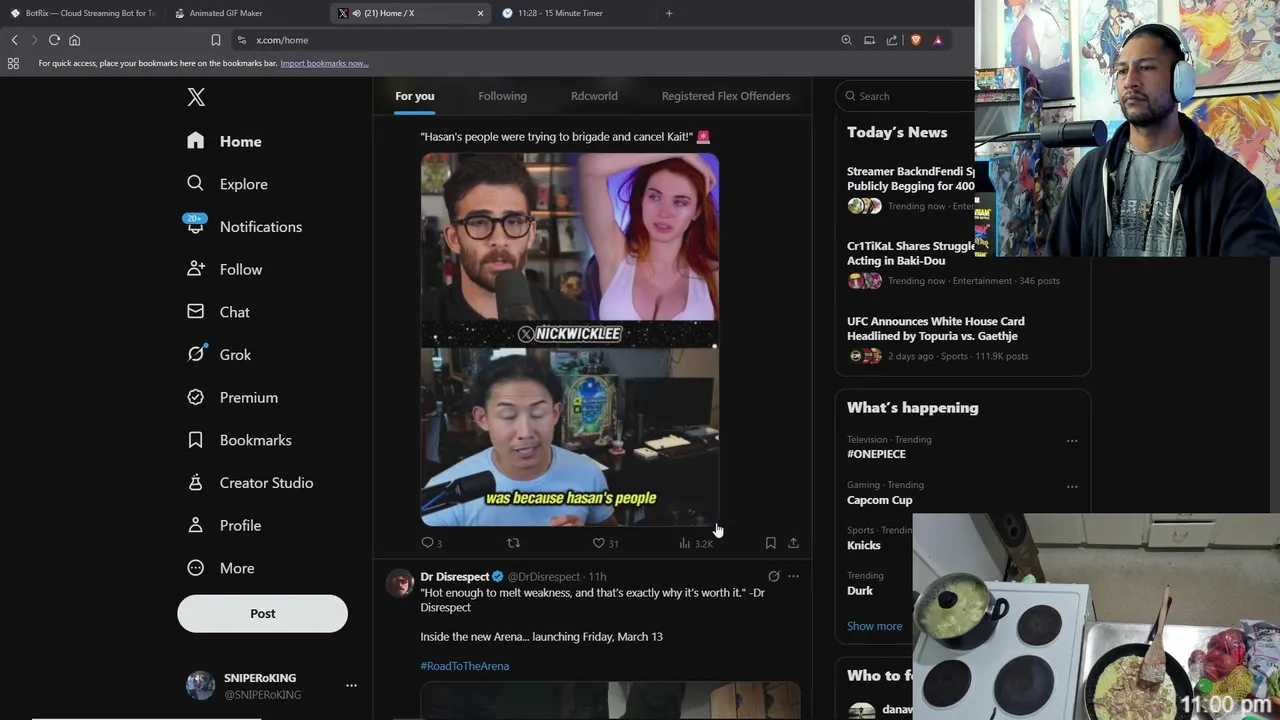The height and width of the screenshot is (720, 1280).
Task: Switch to the For you tab
Action: point(414,96)
